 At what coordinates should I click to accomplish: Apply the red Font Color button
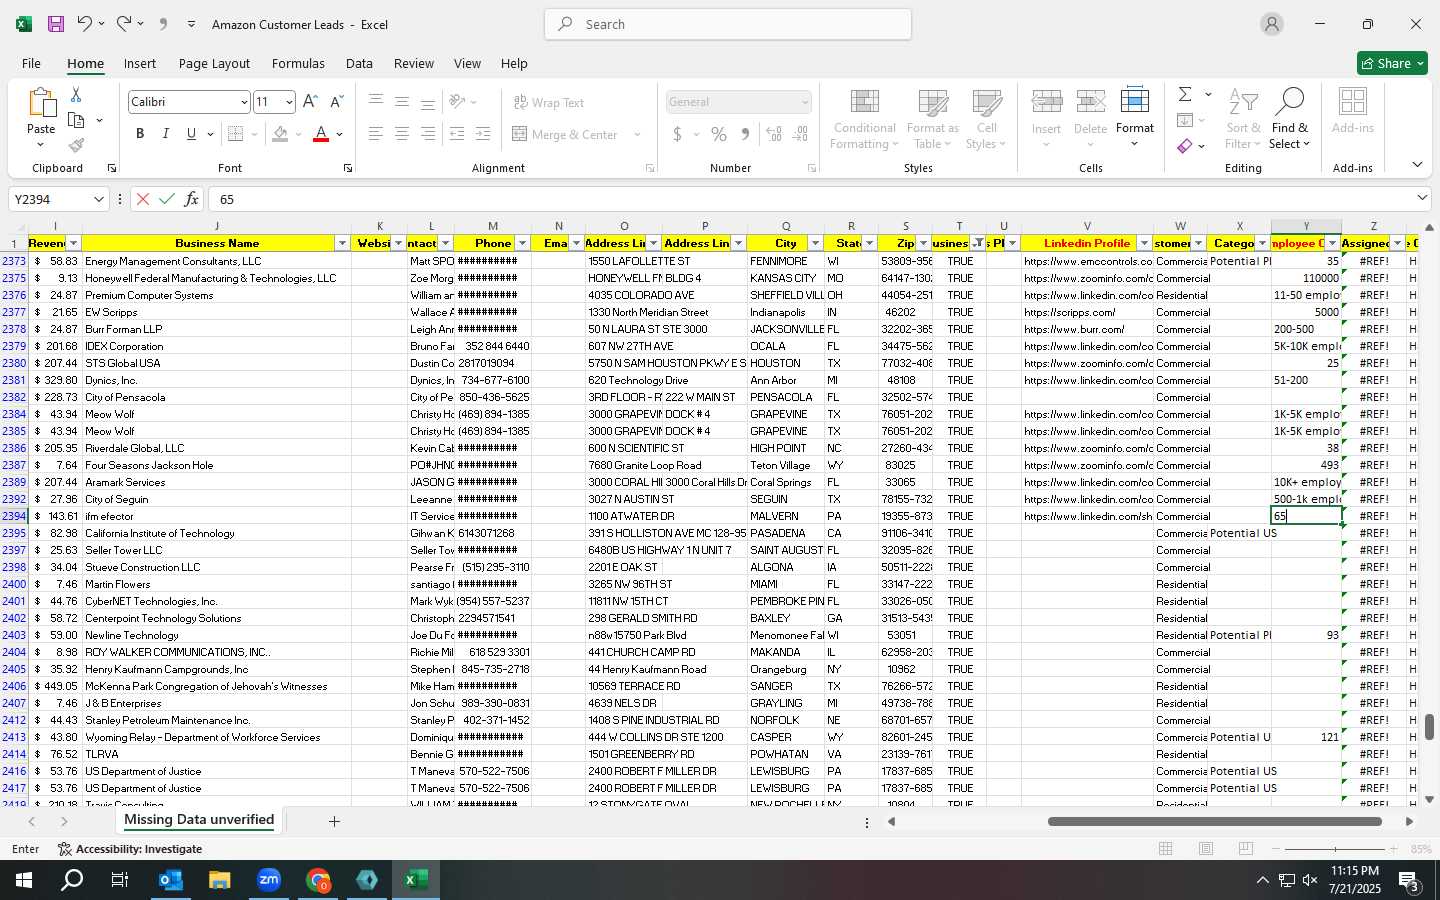pyautogui.click(x=321, y=134)
